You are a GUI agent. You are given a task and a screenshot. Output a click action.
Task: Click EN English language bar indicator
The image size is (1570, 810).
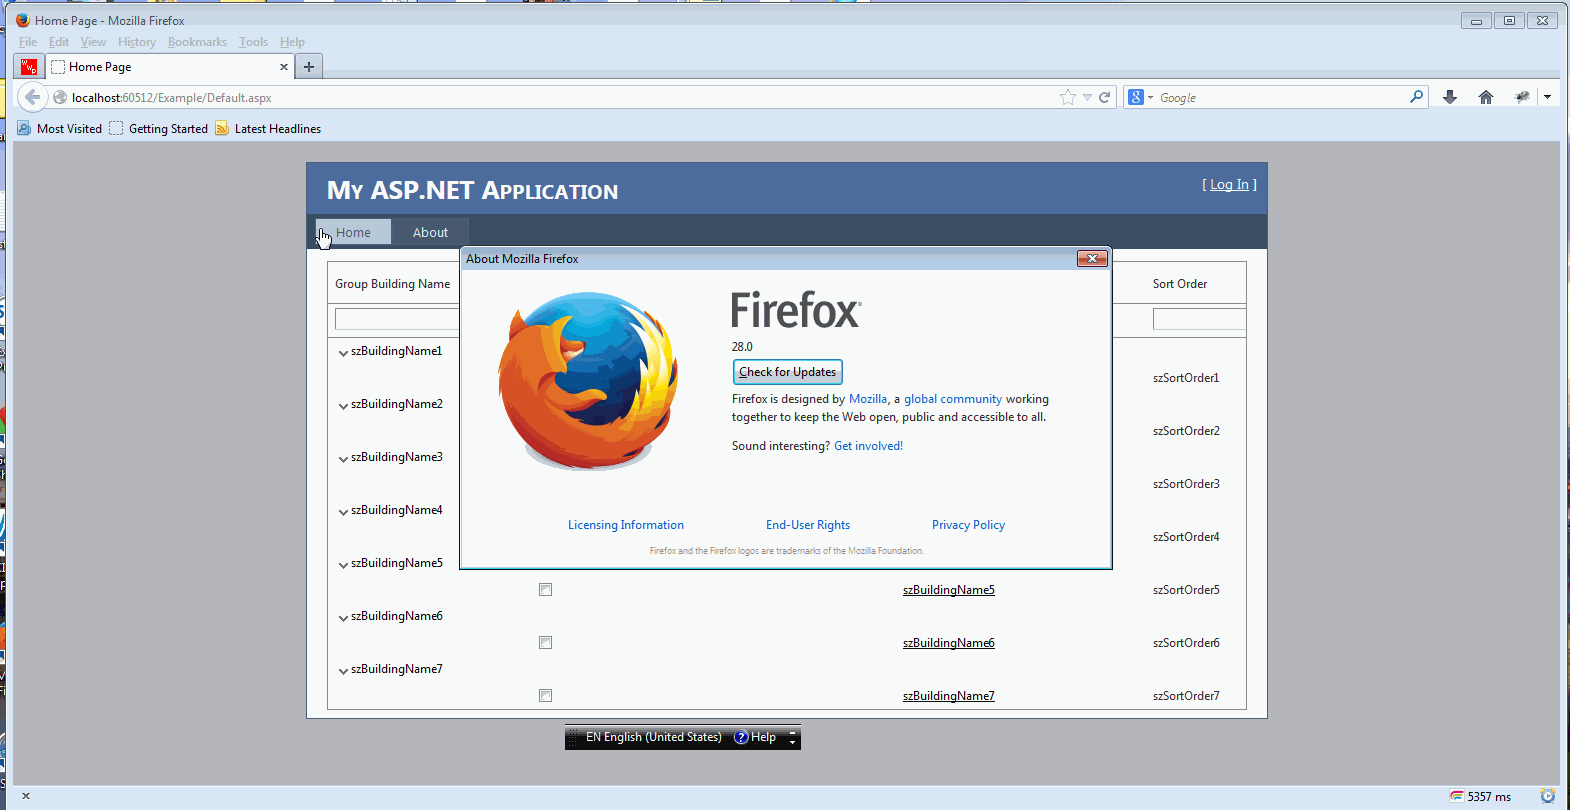[653, 737]
